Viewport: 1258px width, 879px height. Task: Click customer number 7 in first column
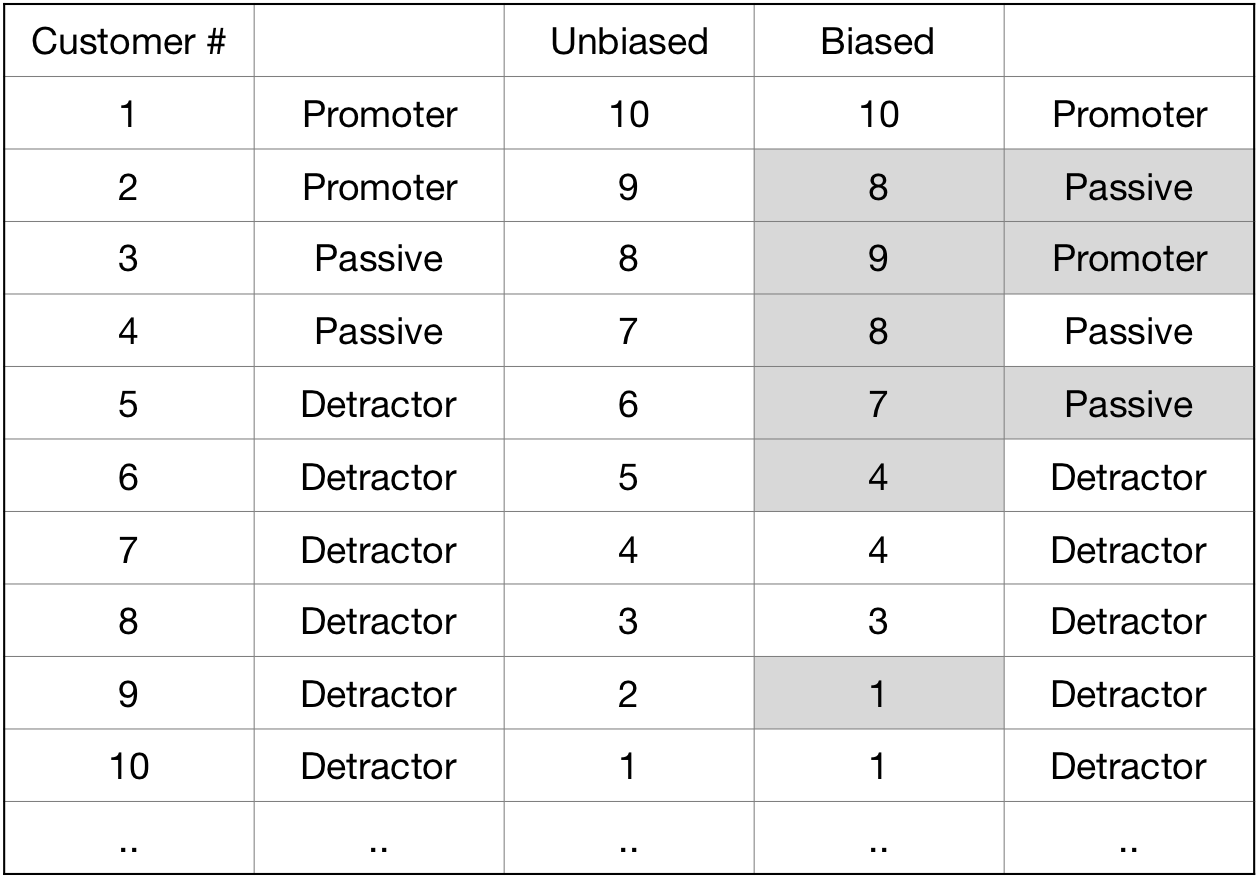point(129,550)
